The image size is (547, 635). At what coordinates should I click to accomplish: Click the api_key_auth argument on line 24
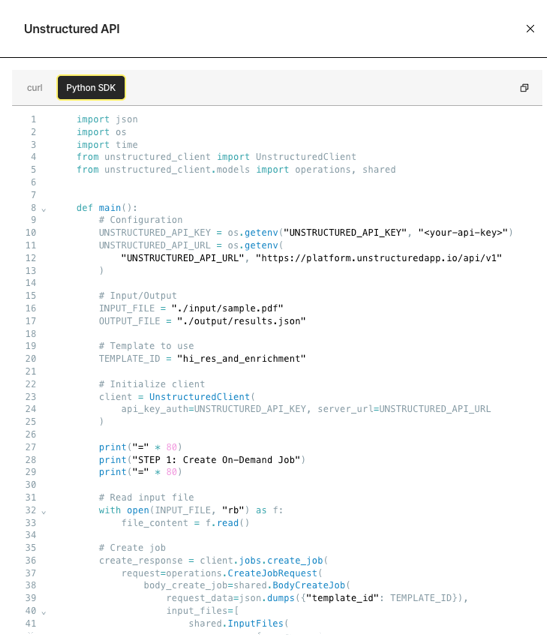coord(214,409)
